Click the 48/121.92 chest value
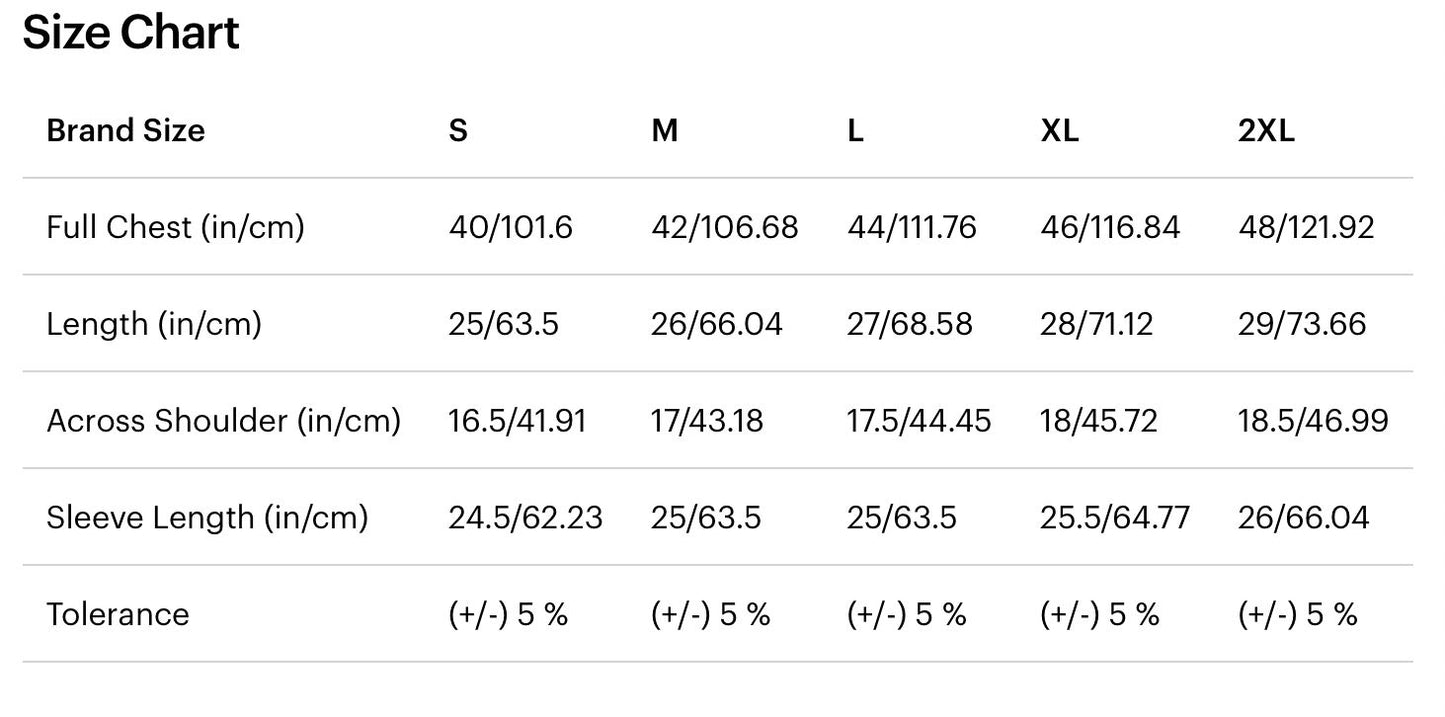The image size is (1445, 717). tap(1306, 227)
